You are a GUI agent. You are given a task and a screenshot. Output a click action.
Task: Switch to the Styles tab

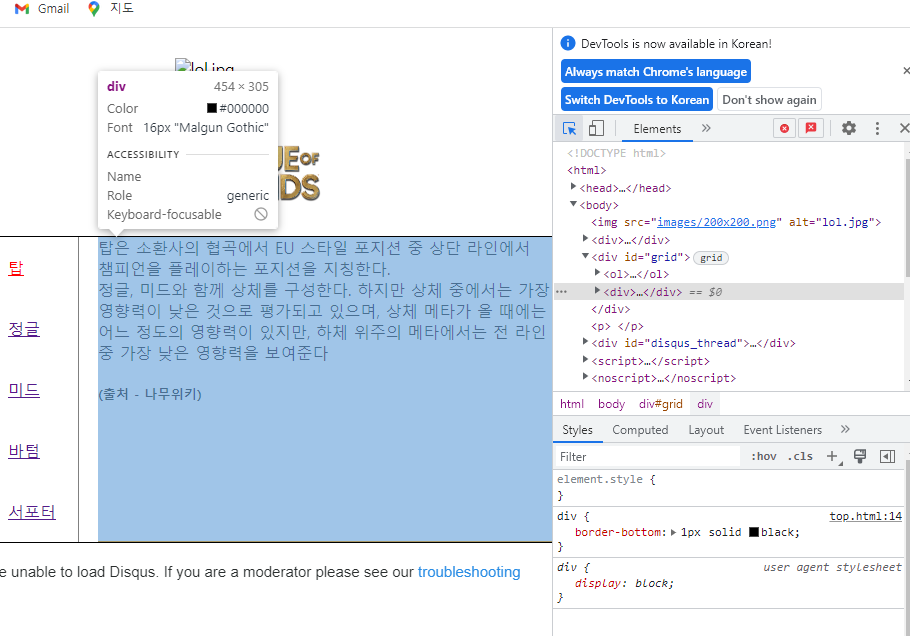[577, 430]
